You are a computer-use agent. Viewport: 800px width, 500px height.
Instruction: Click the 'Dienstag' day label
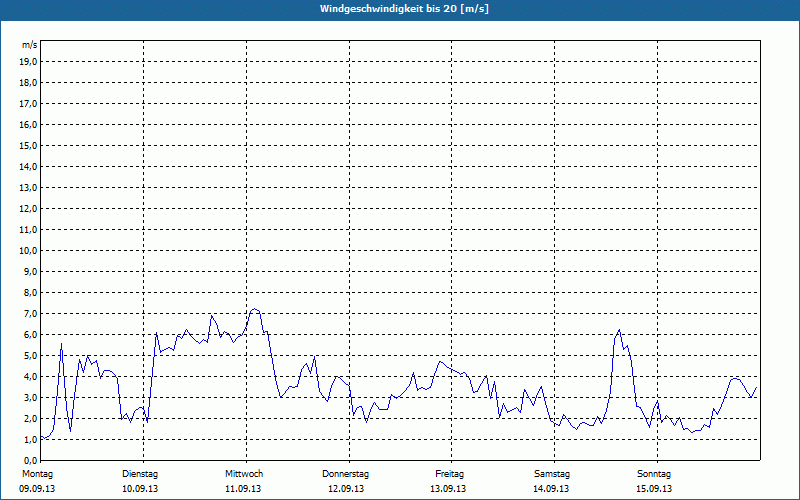click(140, 474)
